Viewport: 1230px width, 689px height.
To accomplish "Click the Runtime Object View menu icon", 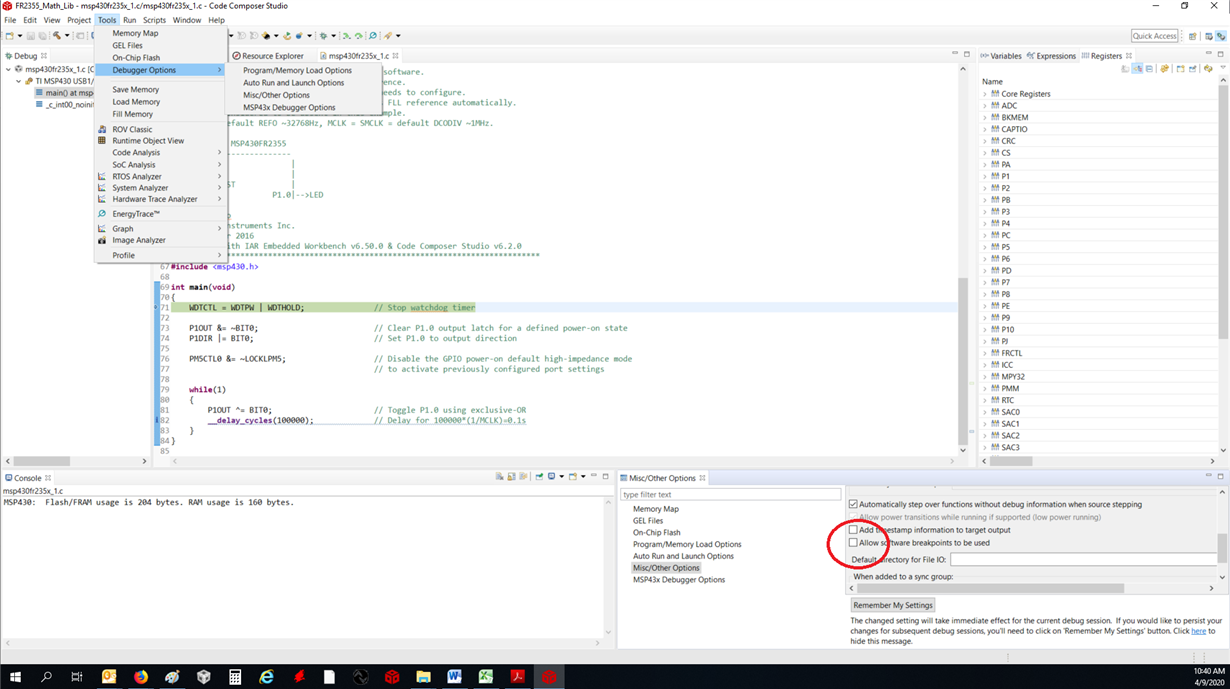I will [102, 141].
